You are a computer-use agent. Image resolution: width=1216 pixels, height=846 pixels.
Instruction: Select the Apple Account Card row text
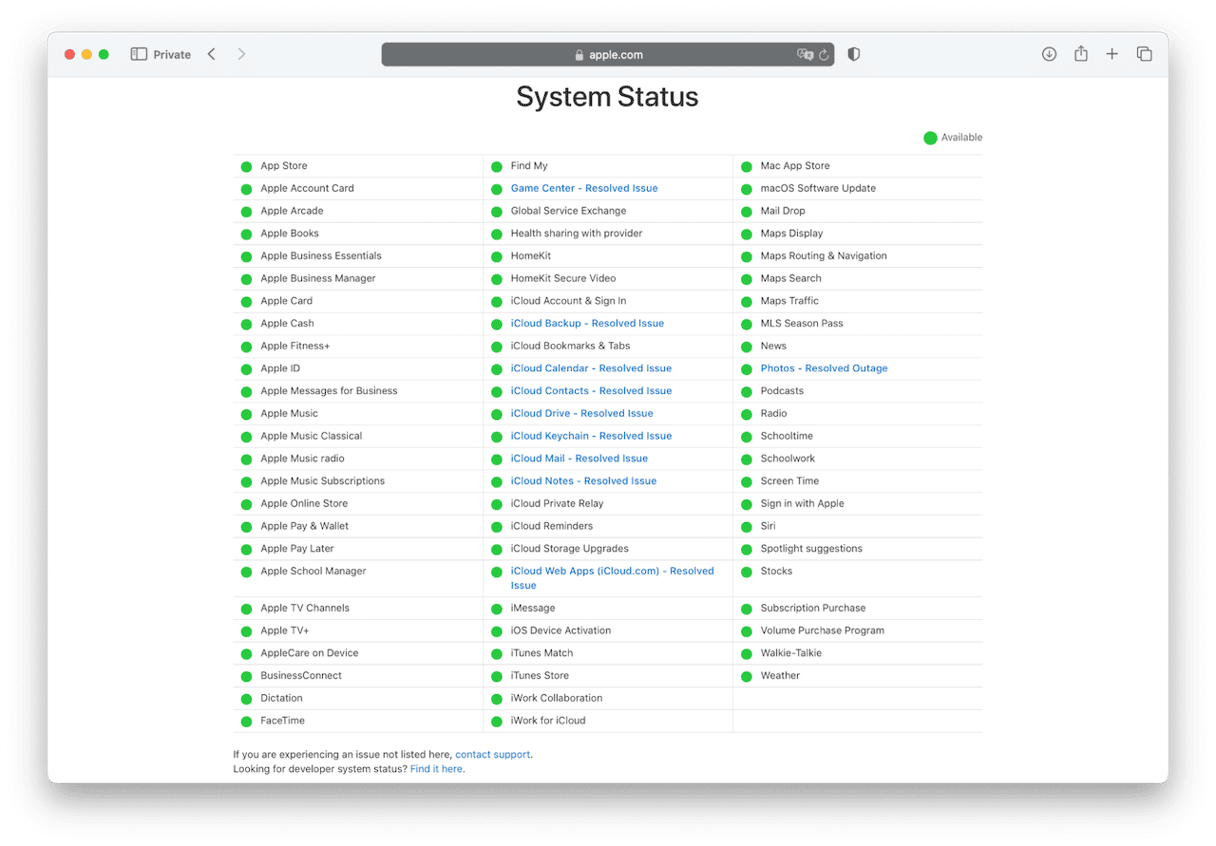point(307,188)
